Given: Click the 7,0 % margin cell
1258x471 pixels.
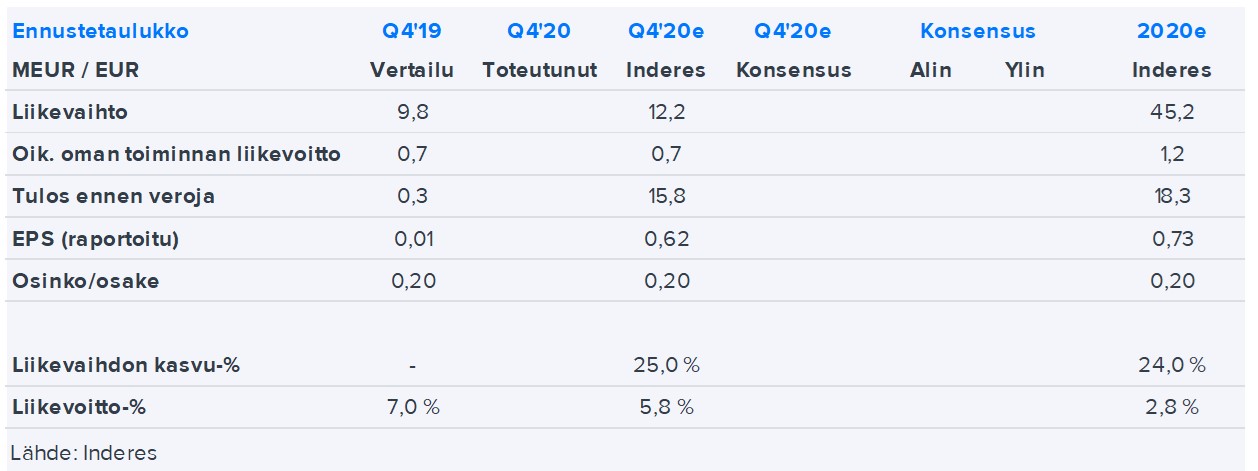Looking at the screenshot, I should pyautogui.click(x=411, y=407).
